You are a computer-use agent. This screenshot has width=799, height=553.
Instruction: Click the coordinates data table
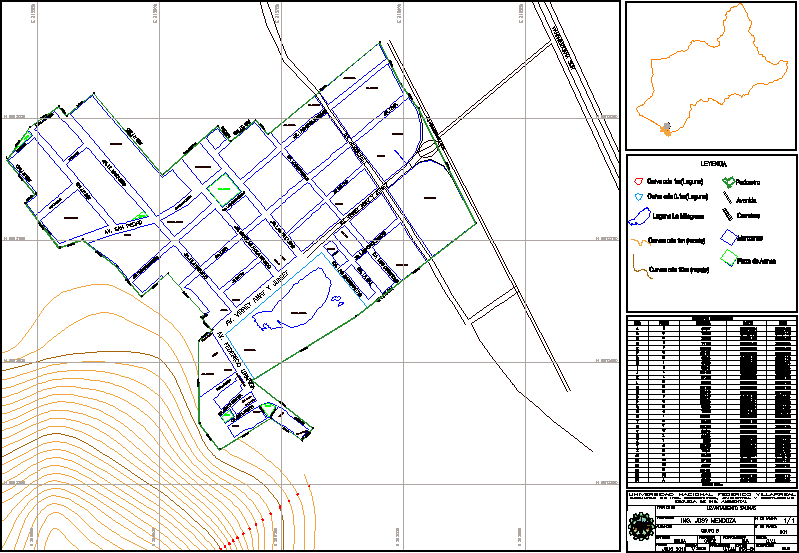711,402
